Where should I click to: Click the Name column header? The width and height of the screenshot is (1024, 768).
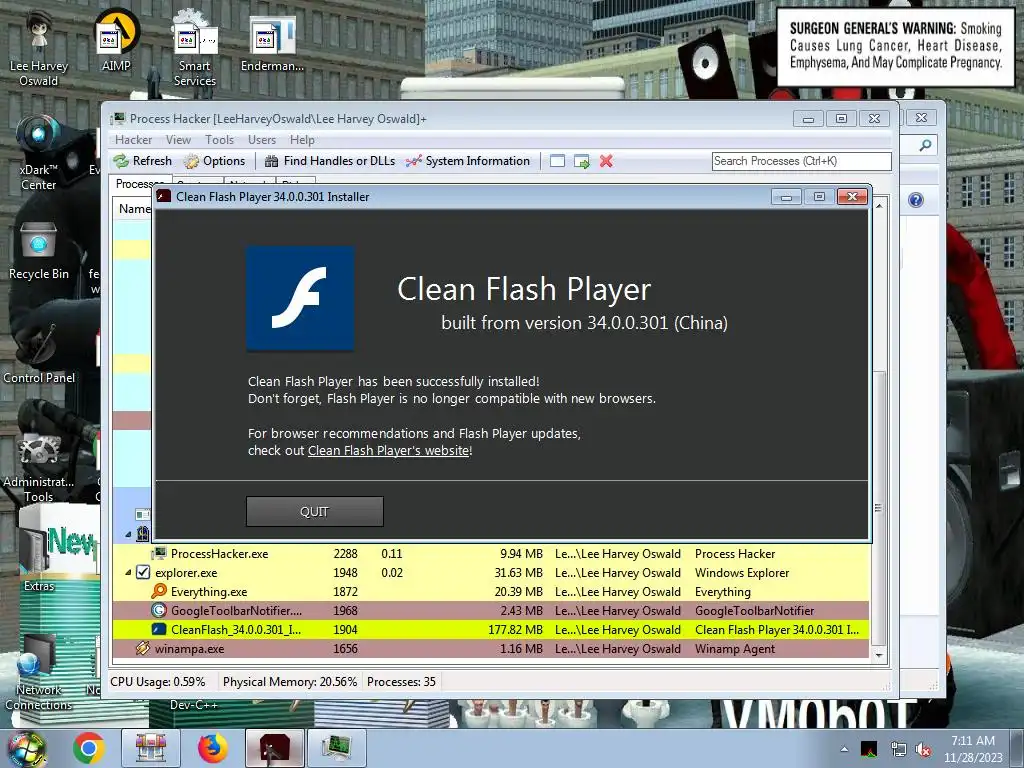click(x=135, y=209)
